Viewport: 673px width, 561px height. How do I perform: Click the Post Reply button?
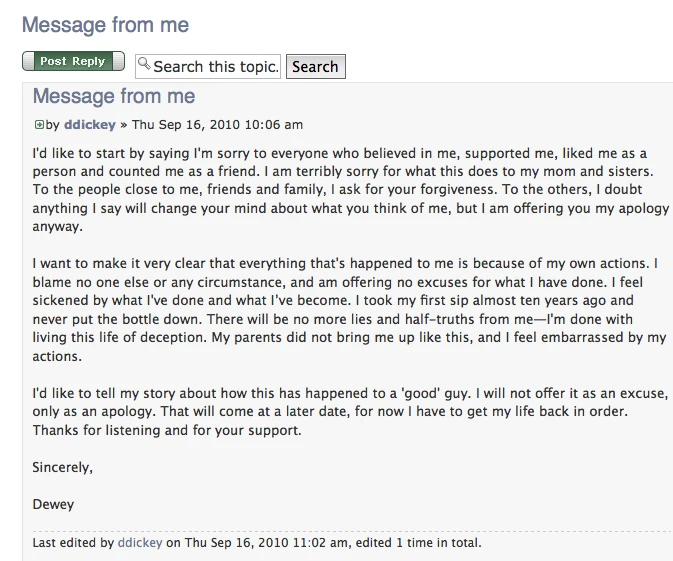coord(73,62)
